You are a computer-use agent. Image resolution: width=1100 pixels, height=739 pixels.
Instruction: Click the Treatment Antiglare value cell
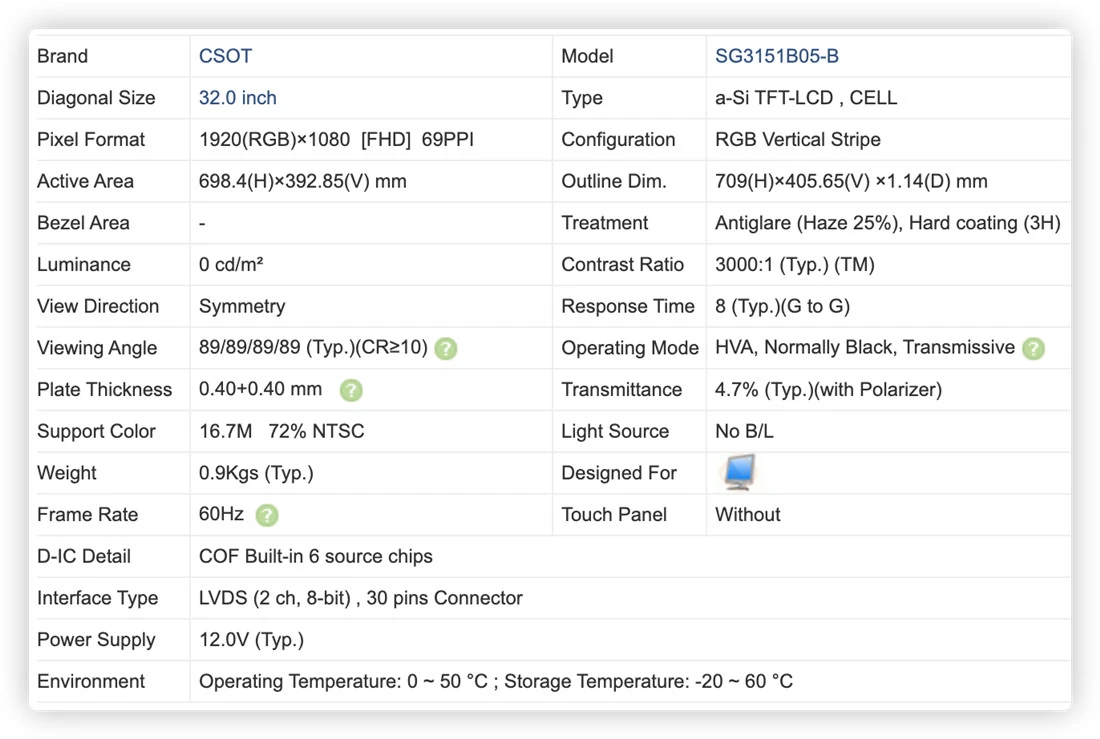tap(887, 223)
